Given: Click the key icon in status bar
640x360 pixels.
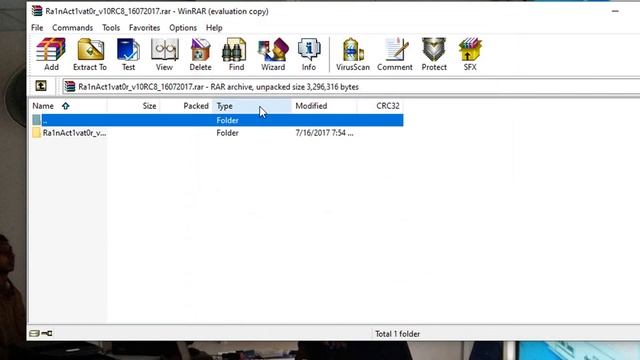Looking at the screenshot, I should pos(47,333).
